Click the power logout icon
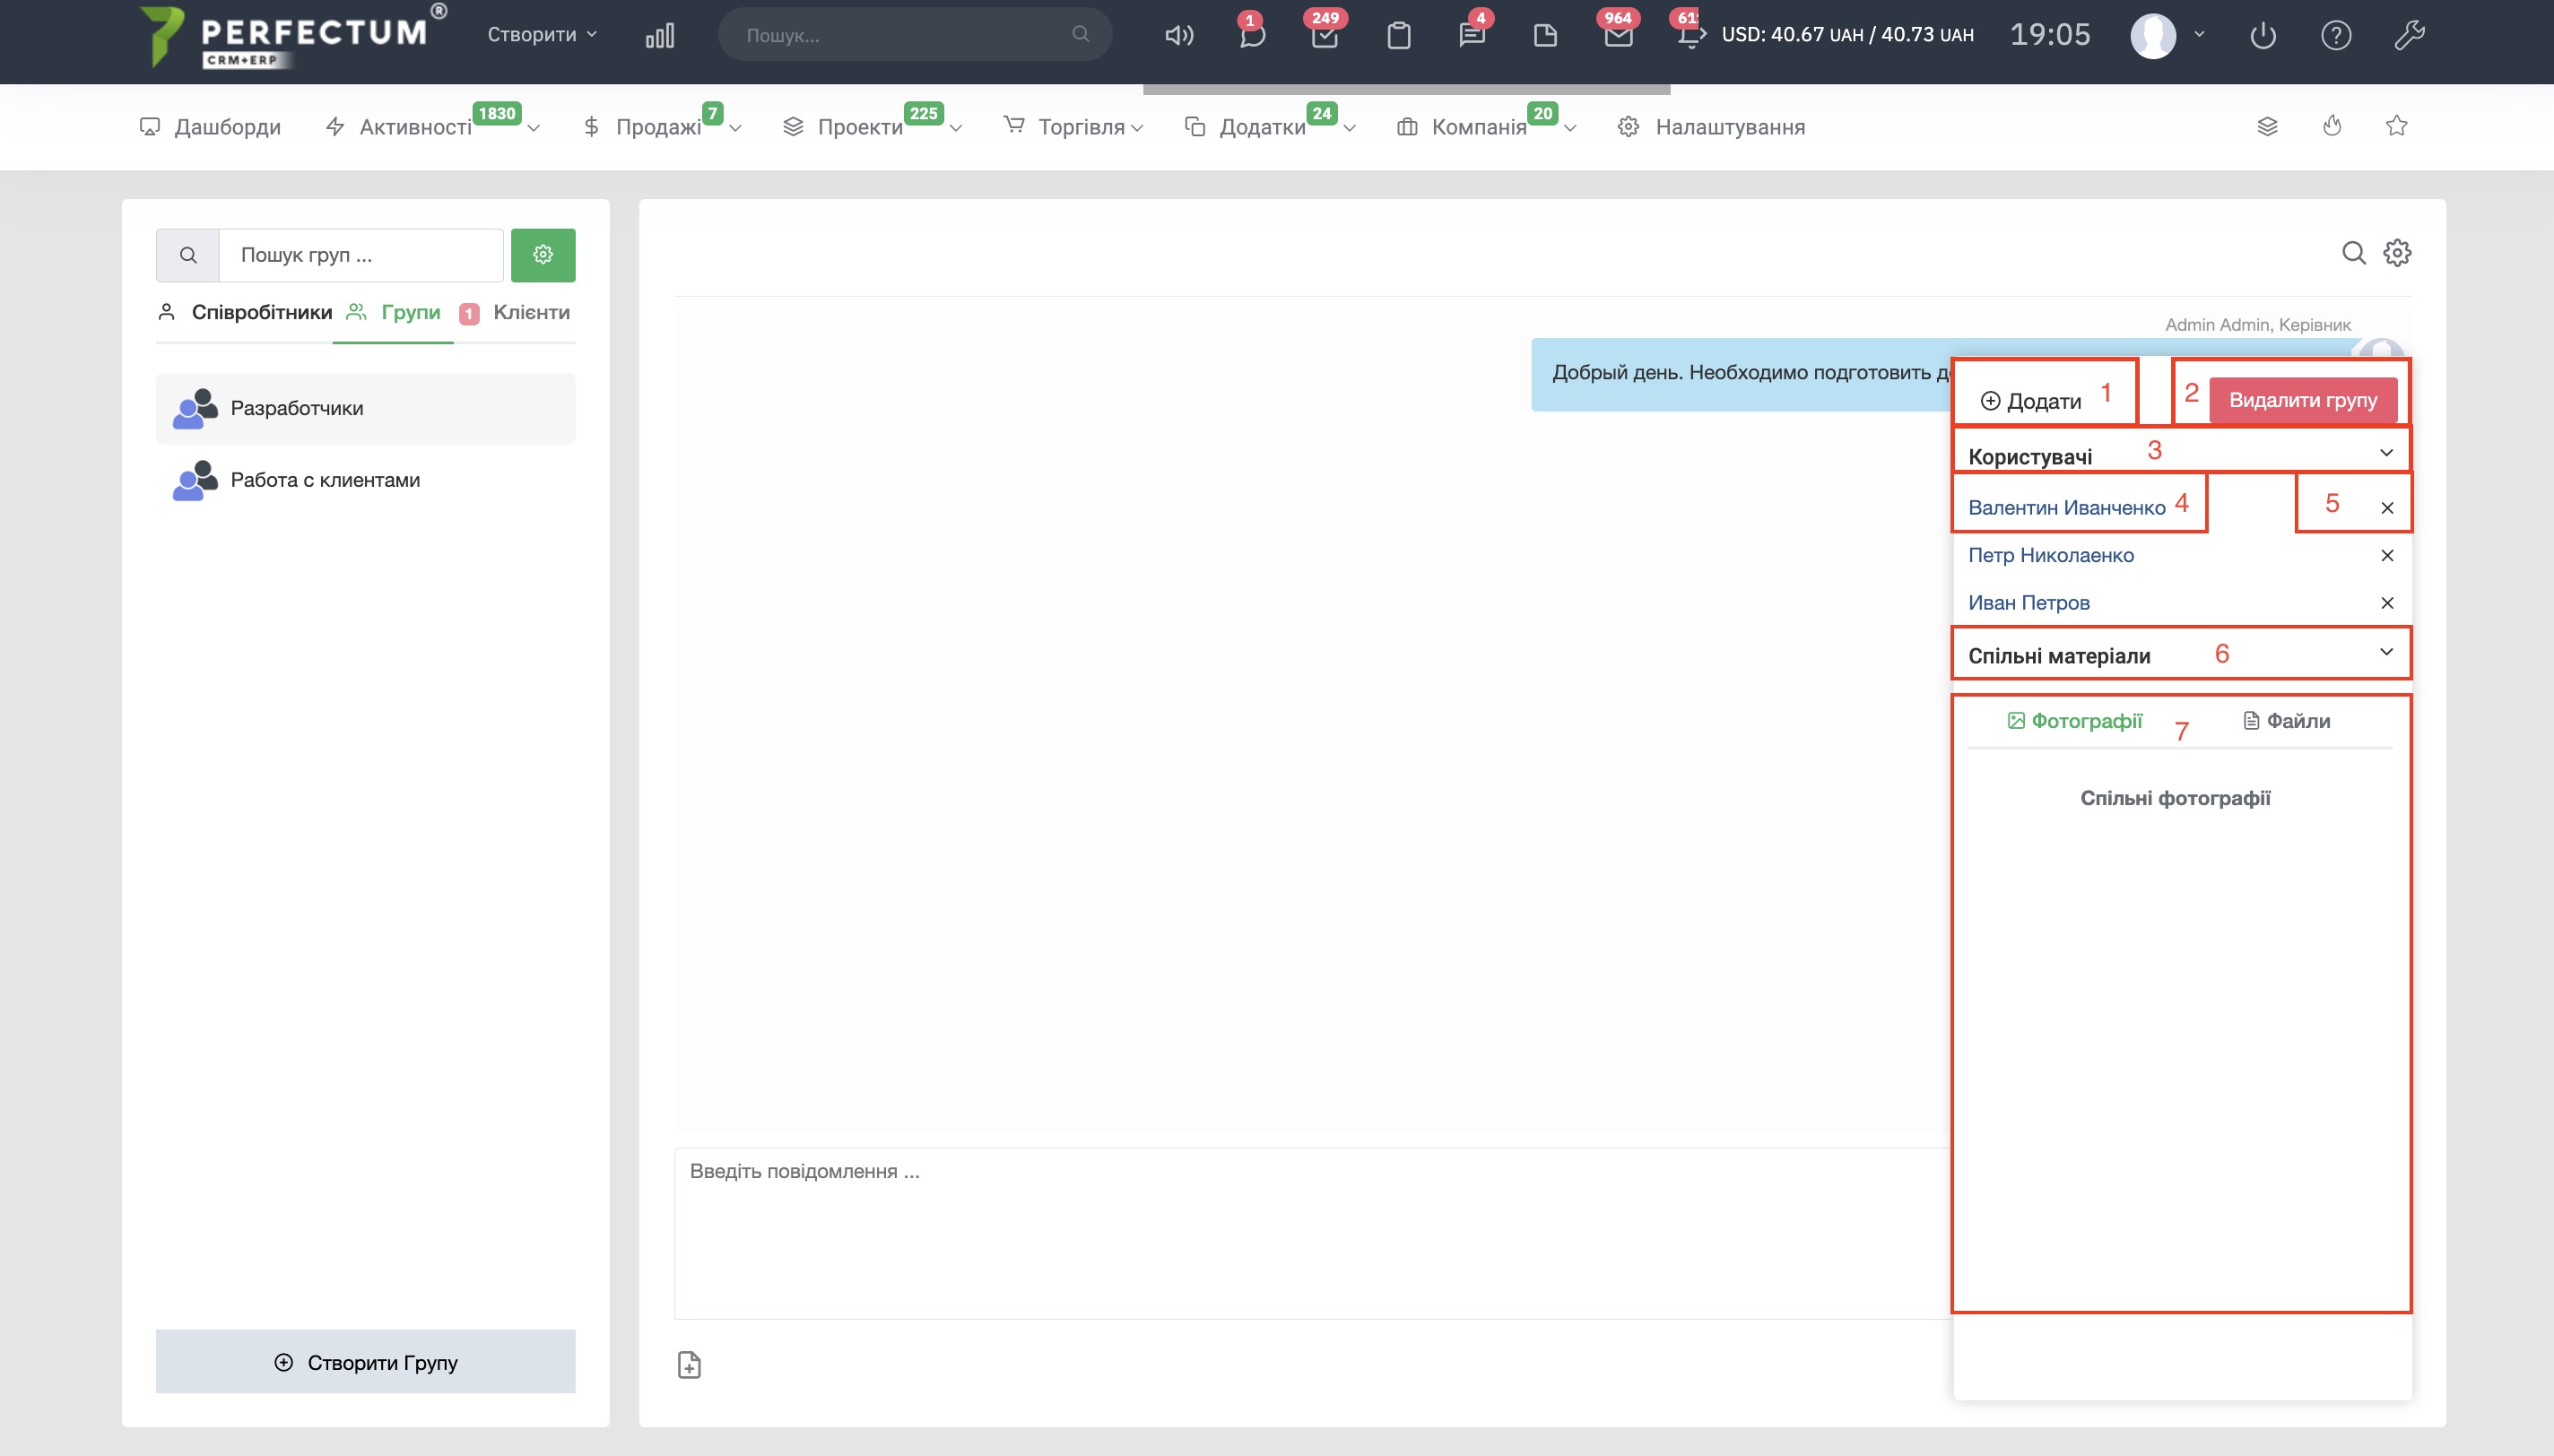 tap(2262, 36)
